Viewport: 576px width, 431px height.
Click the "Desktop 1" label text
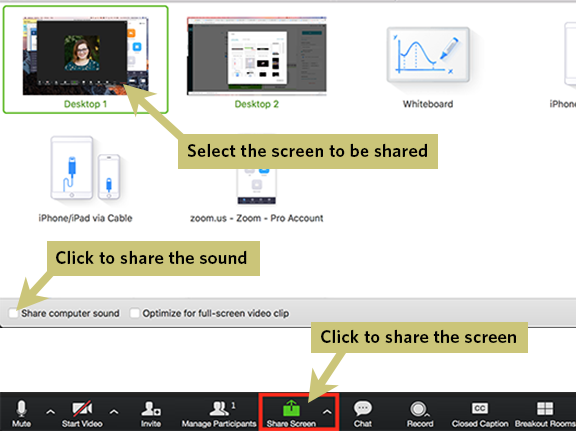click(85, 104)
